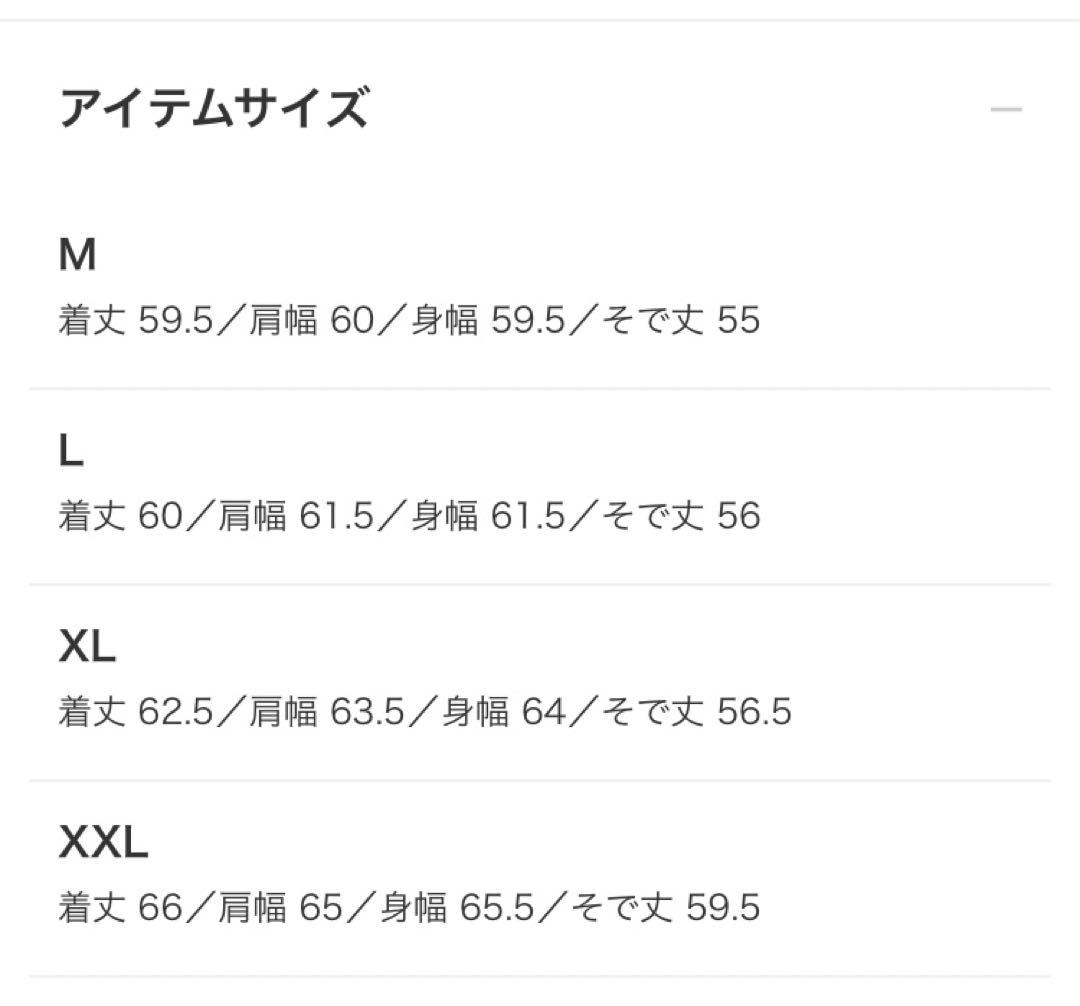Click 身幅 59.5 in the M row
Viewport: 1080px width, 1006px height.
489,321
